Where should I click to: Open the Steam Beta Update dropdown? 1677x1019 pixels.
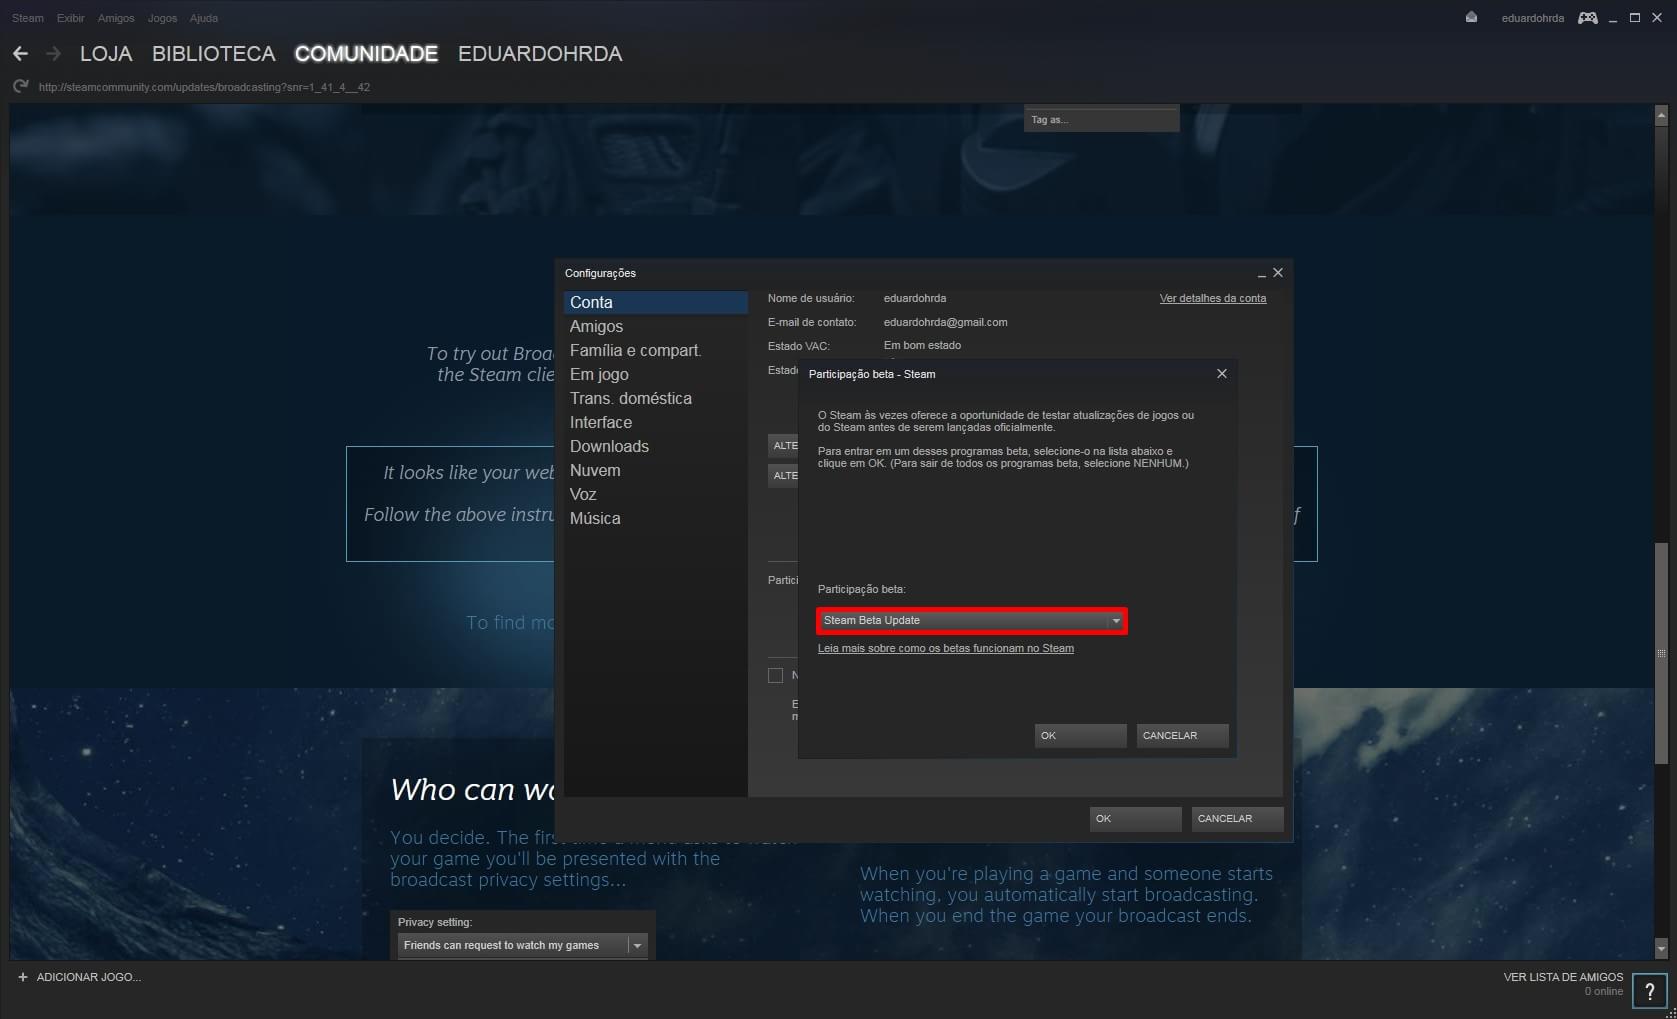pos(971,621)
